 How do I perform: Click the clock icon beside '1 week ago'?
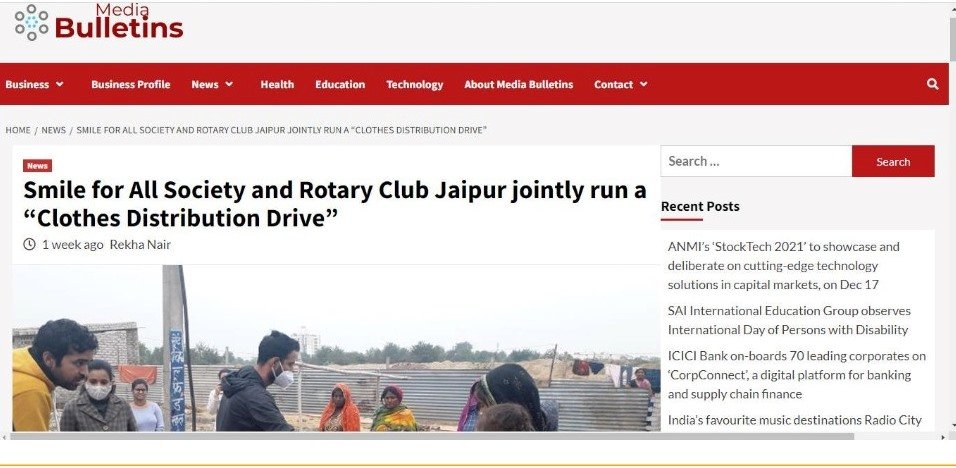29,244
